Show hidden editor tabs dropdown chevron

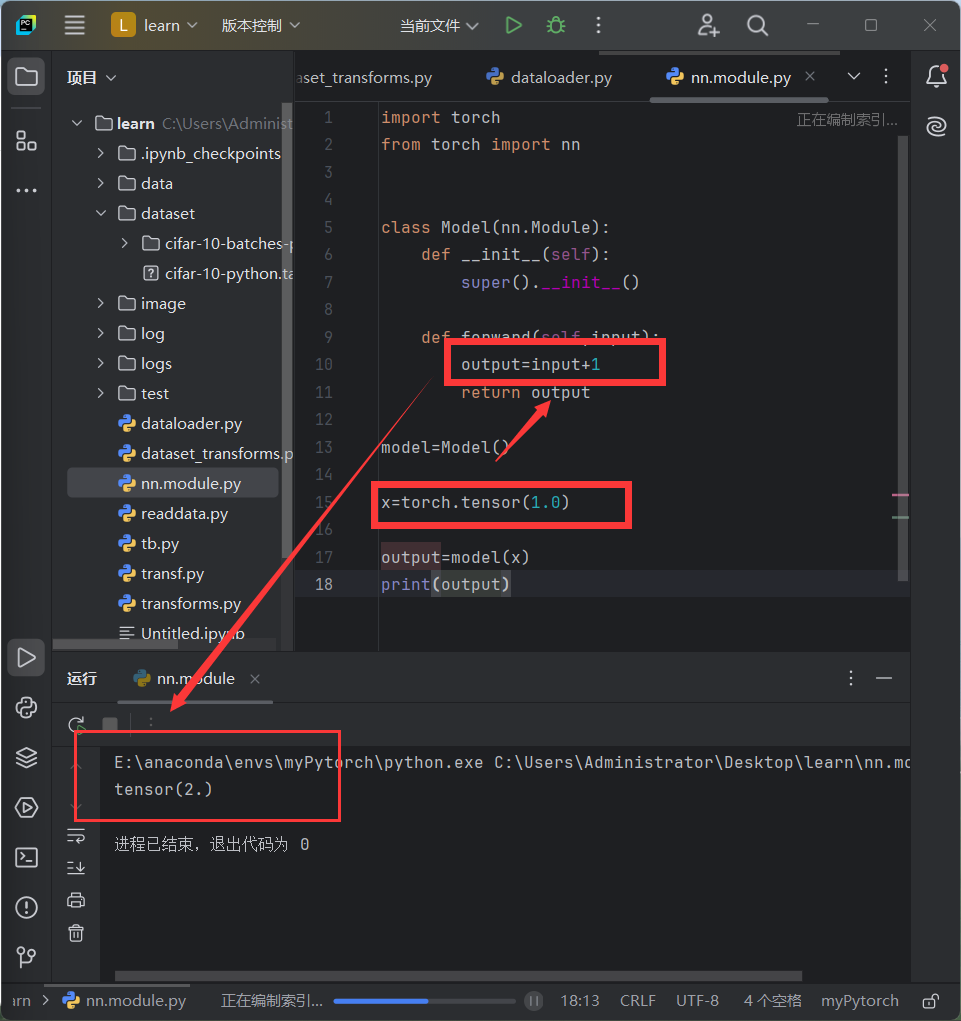(854, 76)
